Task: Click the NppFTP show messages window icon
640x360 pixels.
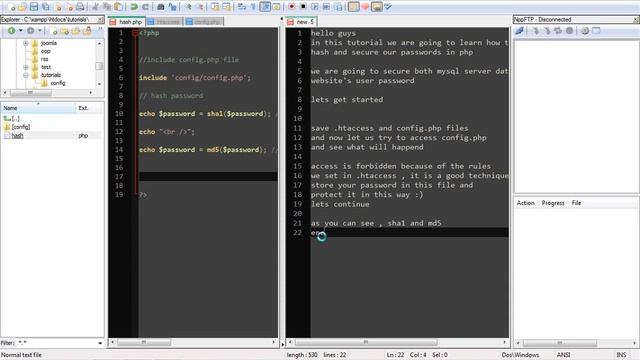Action: click(596, 31)
